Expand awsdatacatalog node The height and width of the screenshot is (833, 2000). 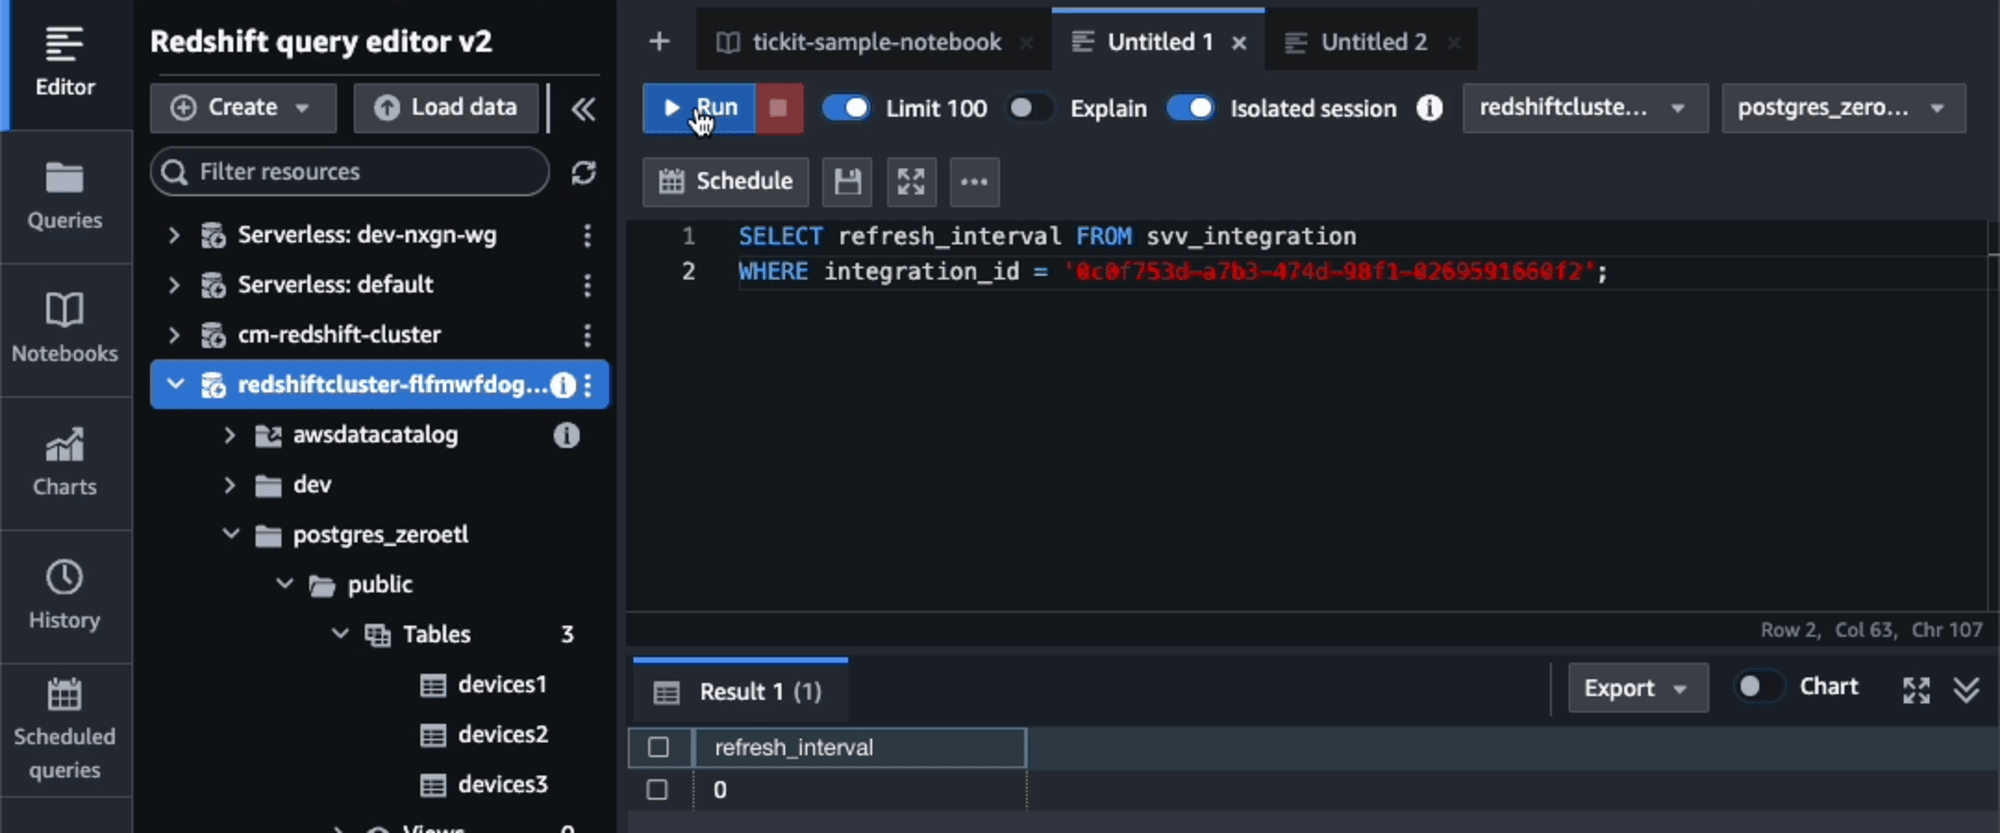[229, 435]
